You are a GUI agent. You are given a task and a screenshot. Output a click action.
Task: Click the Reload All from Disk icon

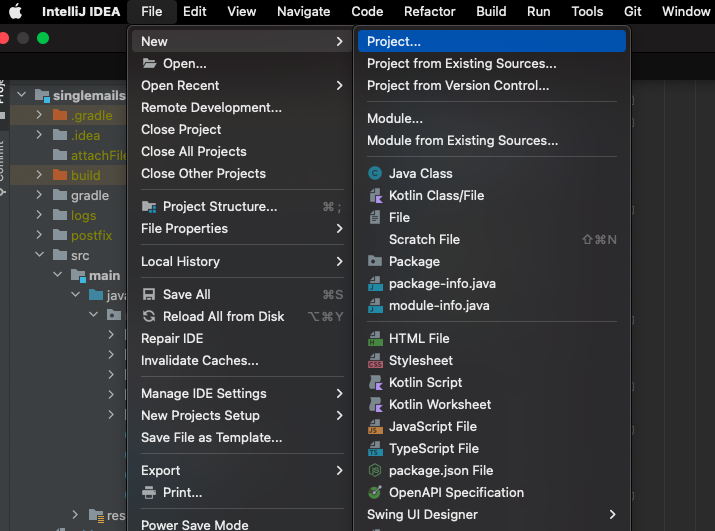click(x=149, y=317)
